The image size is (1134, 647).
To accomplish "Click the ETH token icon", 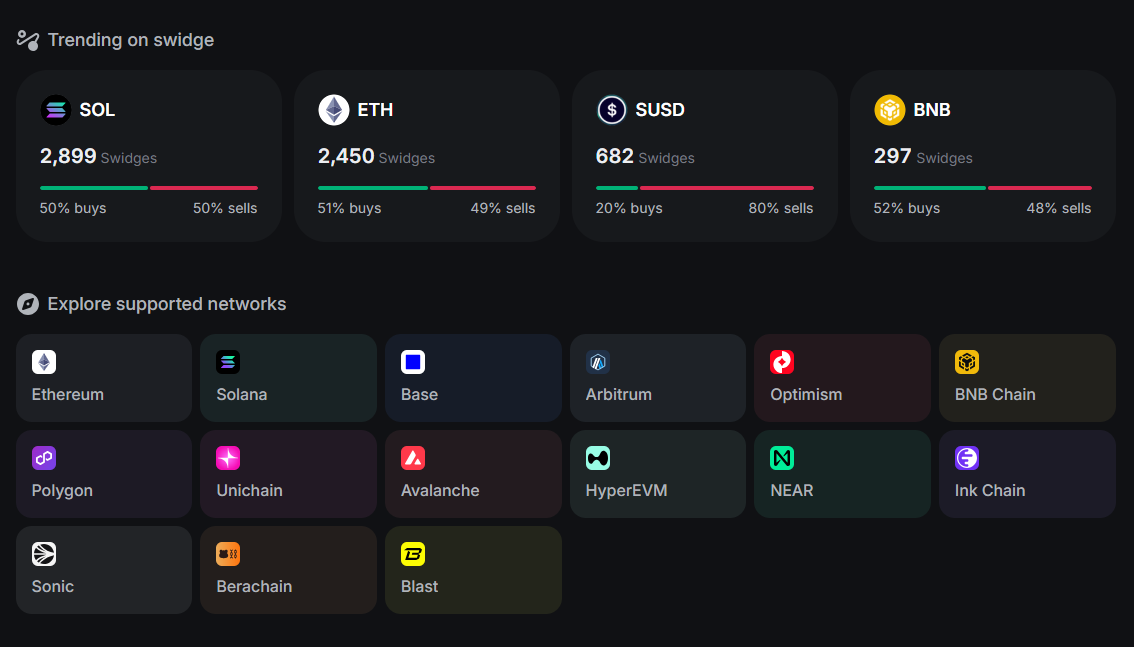I will point(334,110).
